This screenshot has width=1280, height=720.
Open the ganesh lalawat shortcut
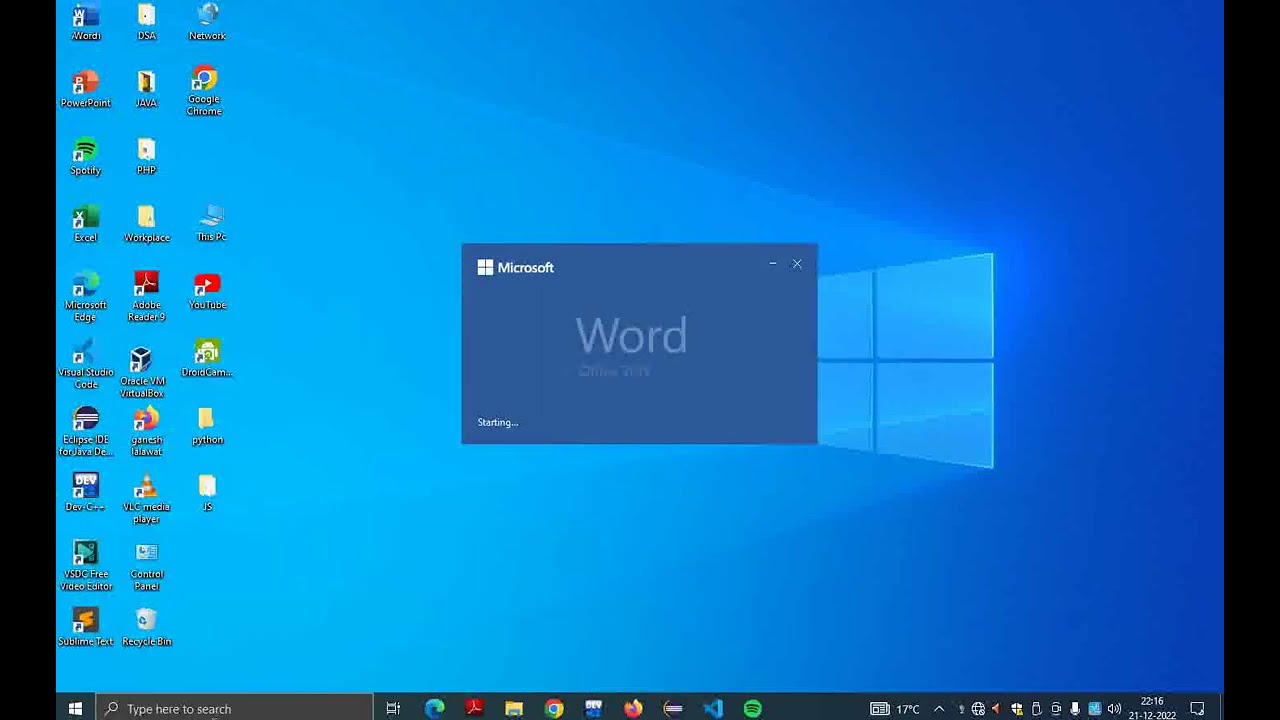(x=146, y=431)
